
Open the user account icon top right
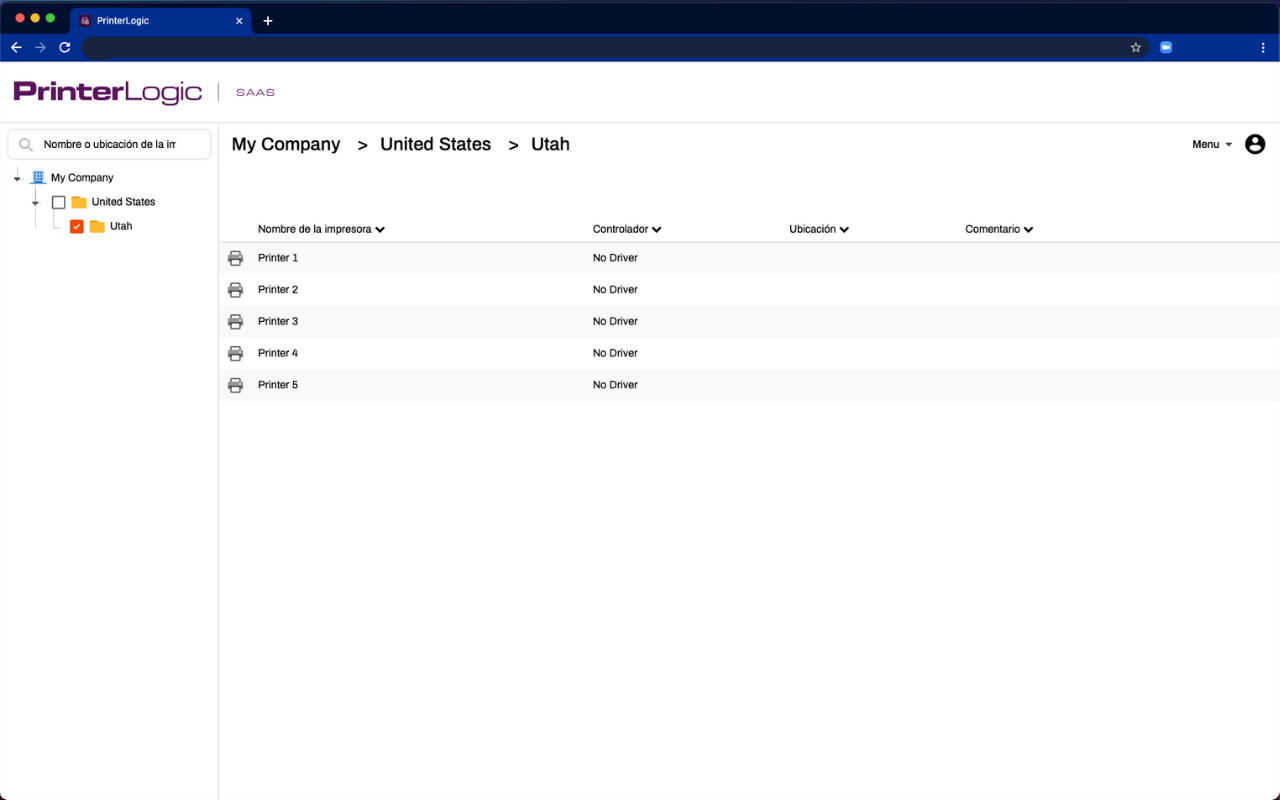click(x=1255, y=144)
